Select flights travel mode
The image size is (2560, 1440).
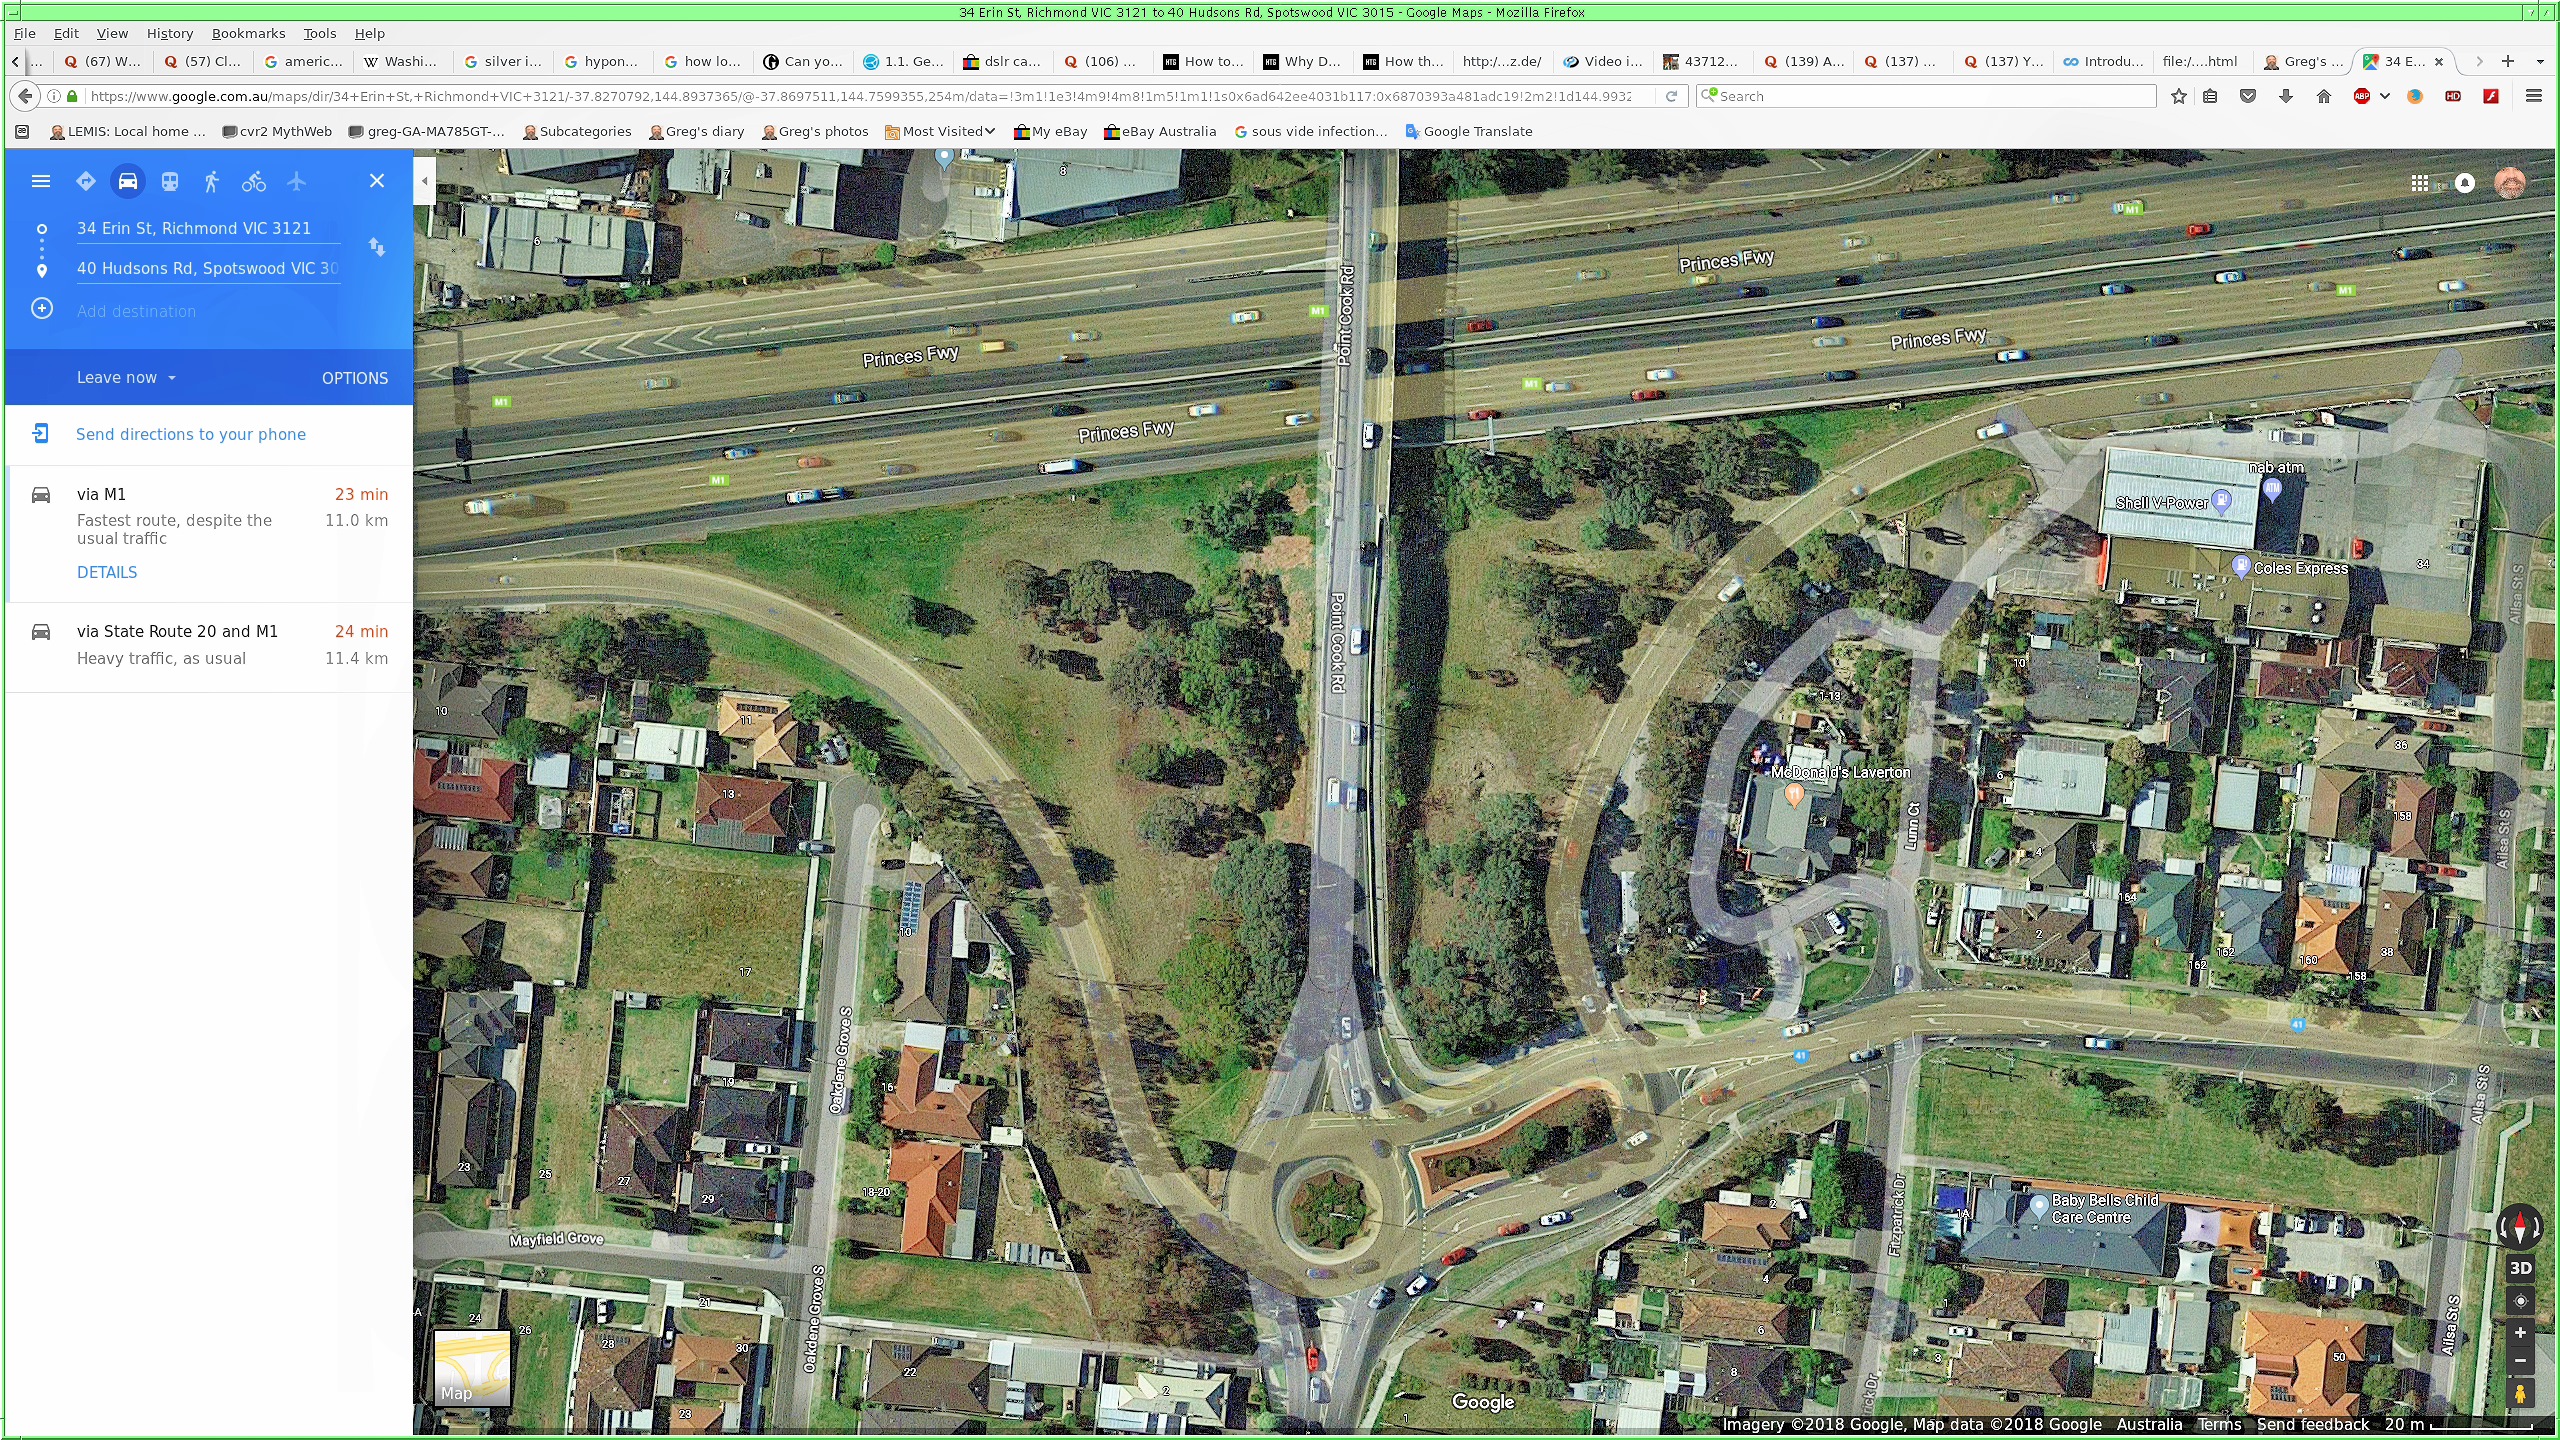coord(297,181)
